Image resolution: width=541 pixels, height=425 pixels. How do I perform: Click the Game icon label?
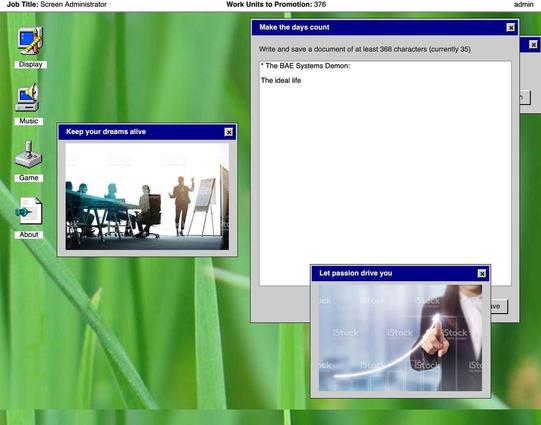[x=29, y=178]
